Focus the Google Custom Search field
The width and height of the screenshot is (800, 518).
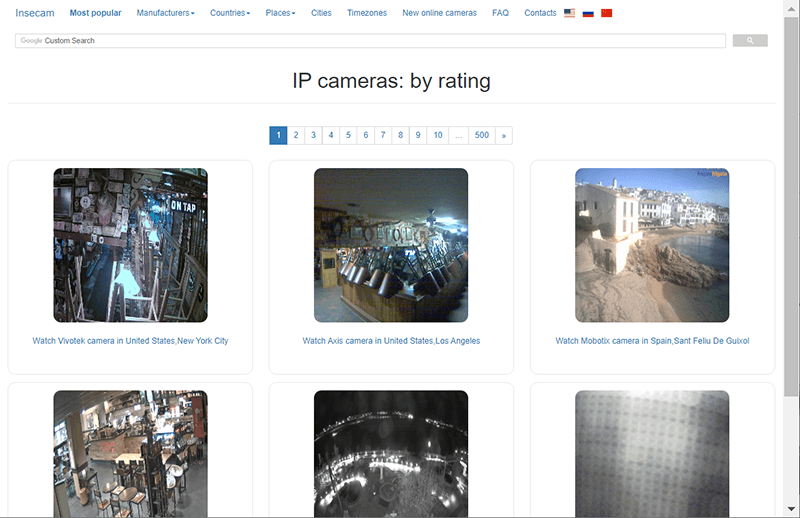(x=370, y=41)
